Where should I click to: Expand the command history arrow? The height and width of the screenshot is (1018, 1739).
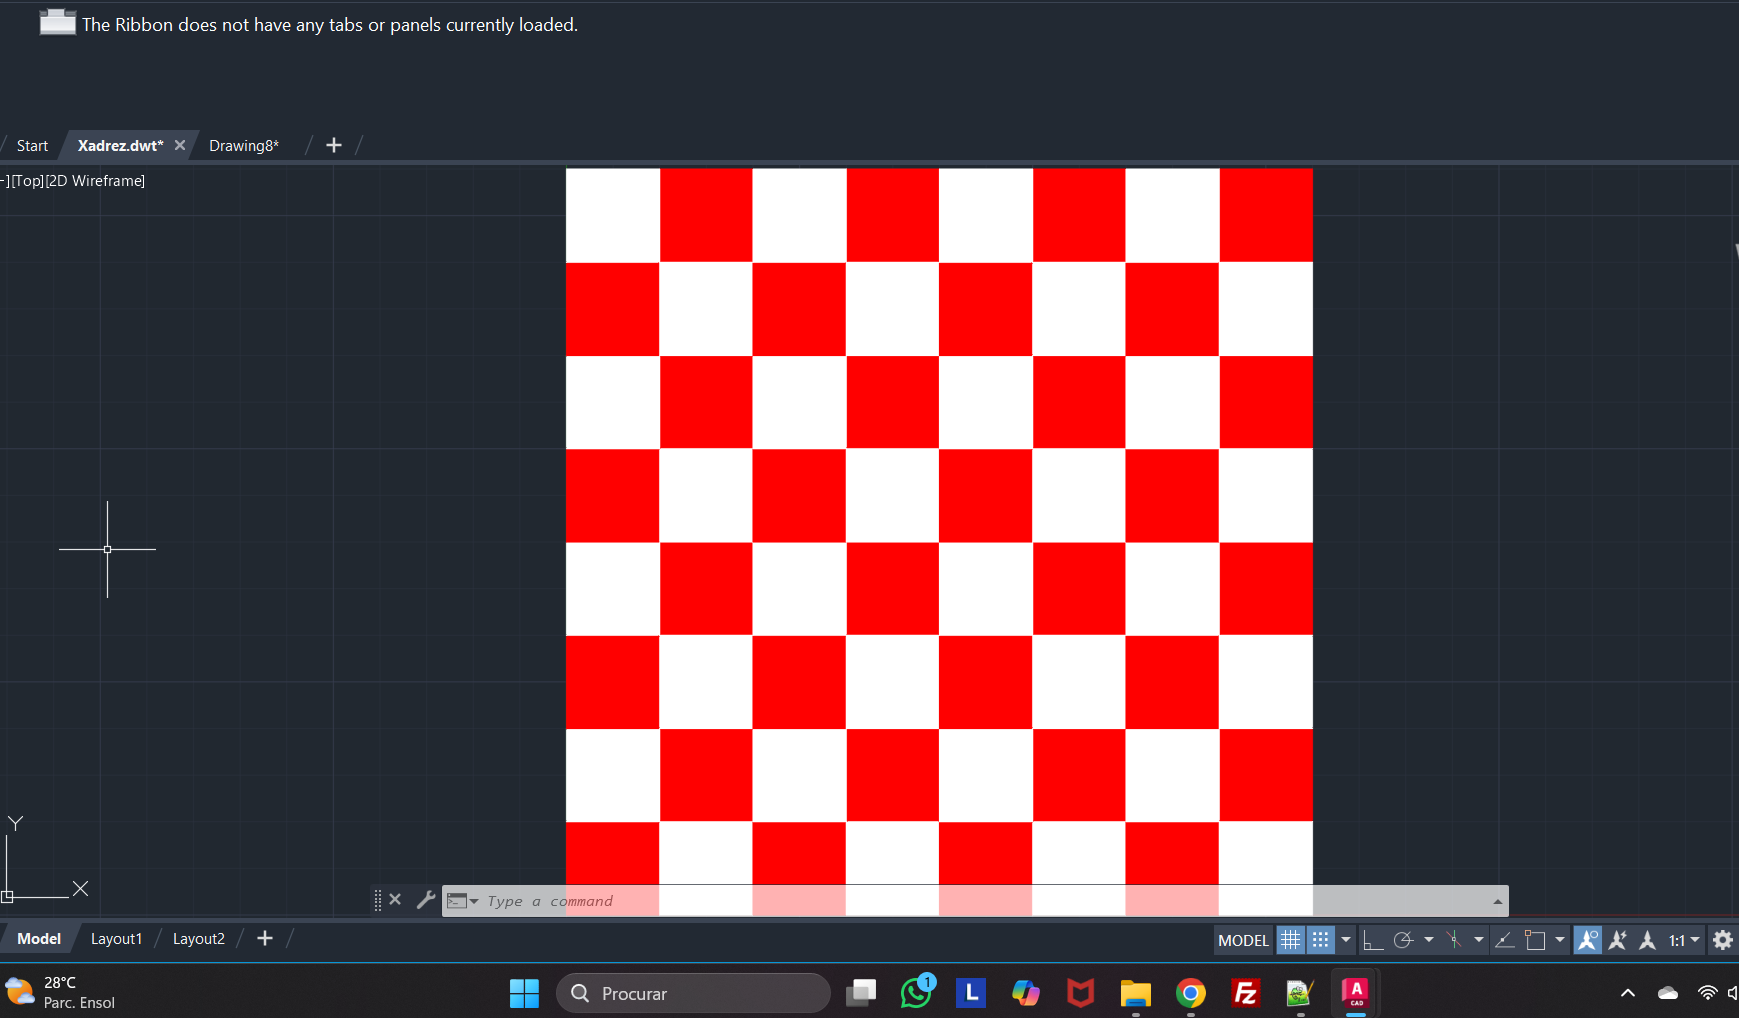(1497, 901)
